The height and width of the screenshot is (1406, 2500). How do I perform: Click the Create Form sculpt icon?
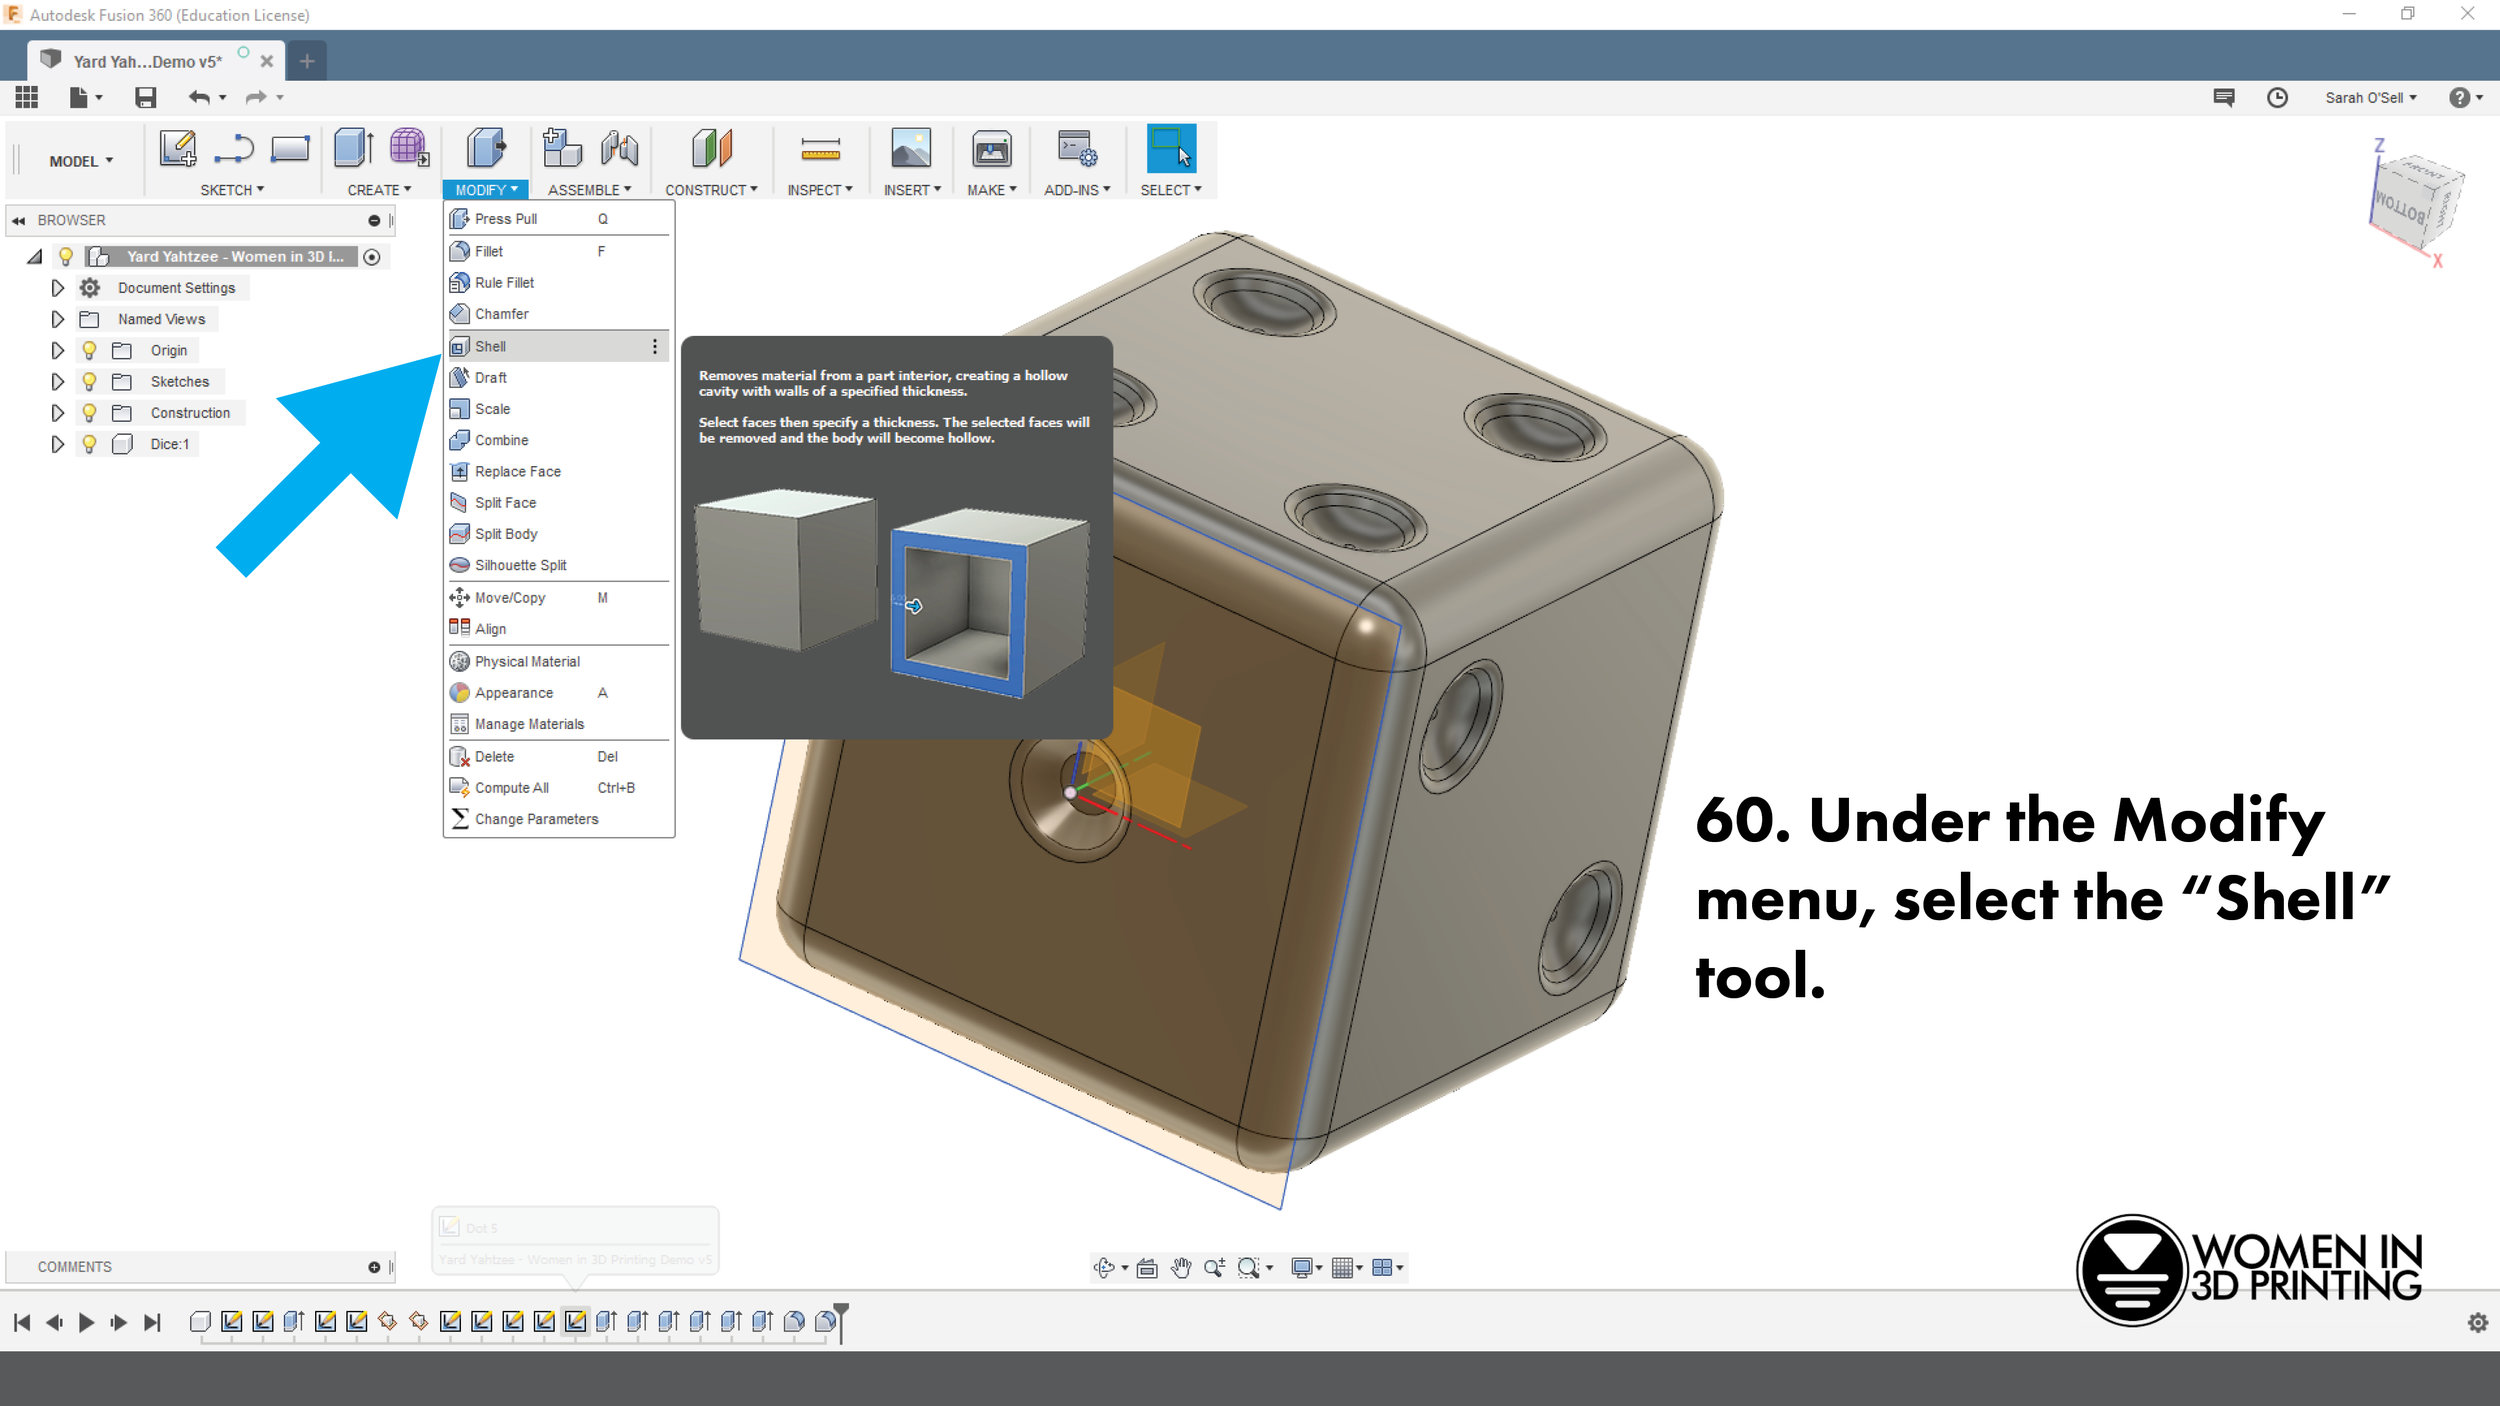point(409,148)
